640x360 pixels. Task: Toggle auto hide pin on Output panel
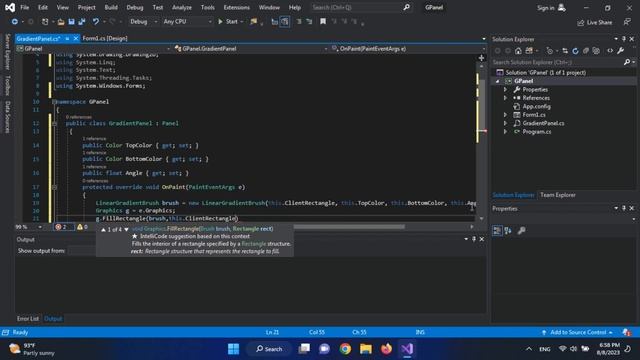474,239
